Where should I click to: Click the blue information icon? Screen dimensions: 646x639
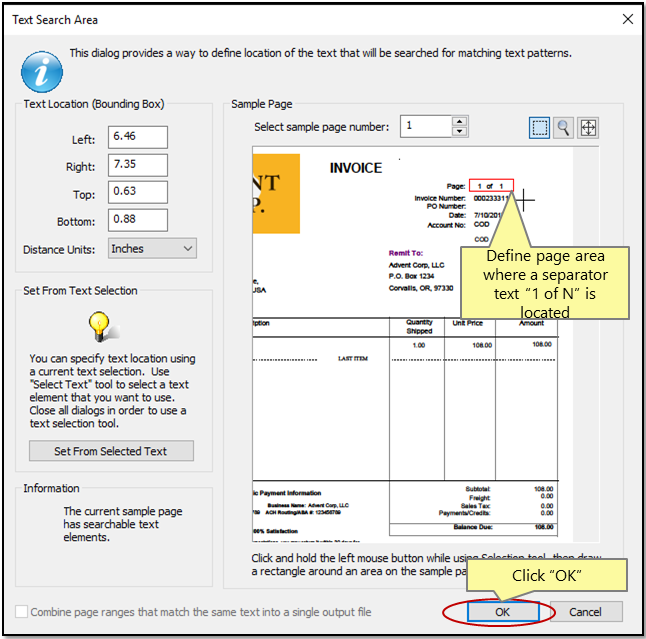[x=42, y=72]
